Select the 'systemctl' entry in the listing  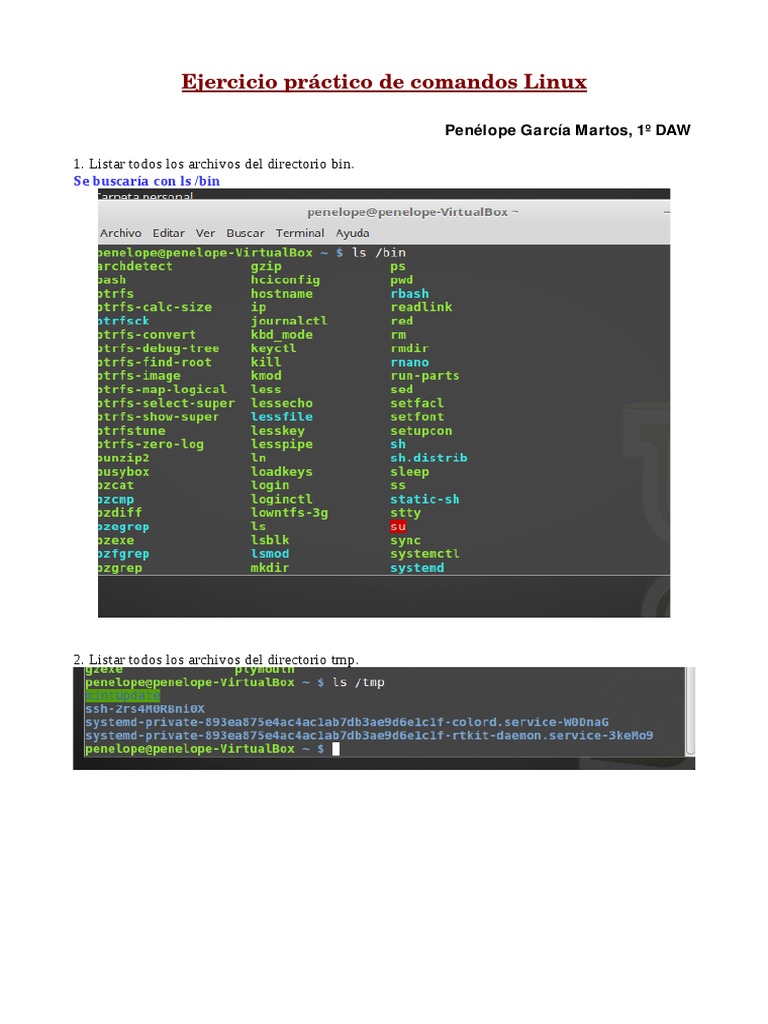click(425, 554)
